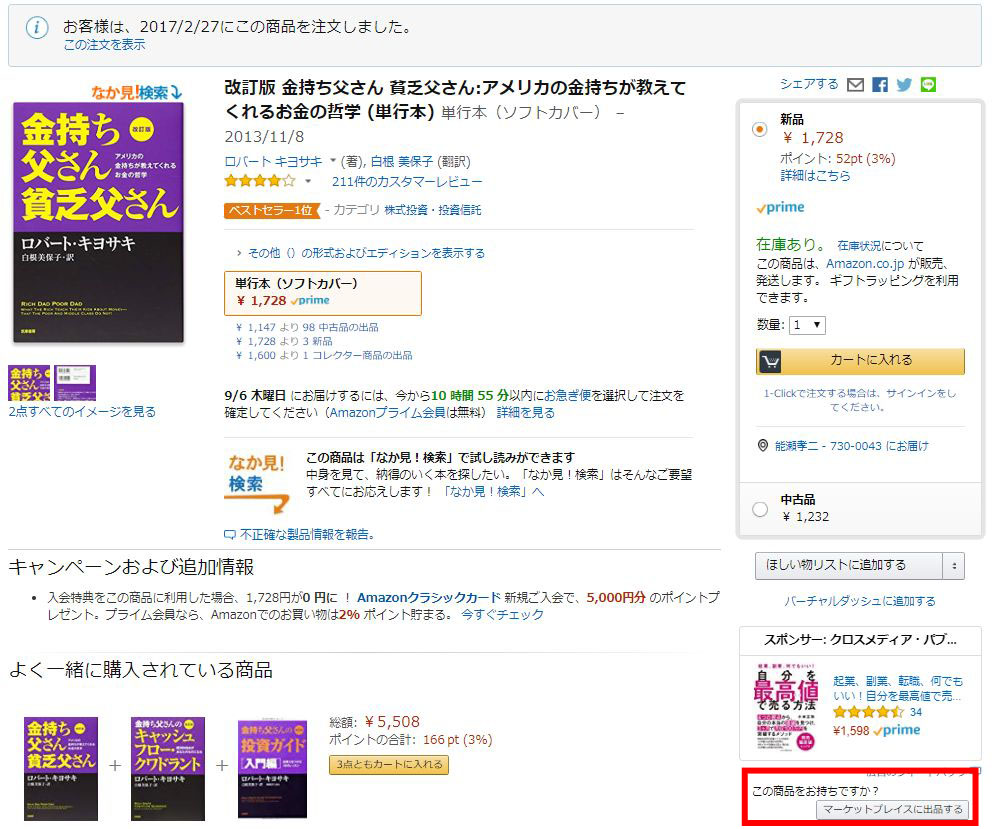Click 詳細を見る delivery details link
The height and width of the screenshot is (829, 992).
pyautogui.click(x=525, y=413)
